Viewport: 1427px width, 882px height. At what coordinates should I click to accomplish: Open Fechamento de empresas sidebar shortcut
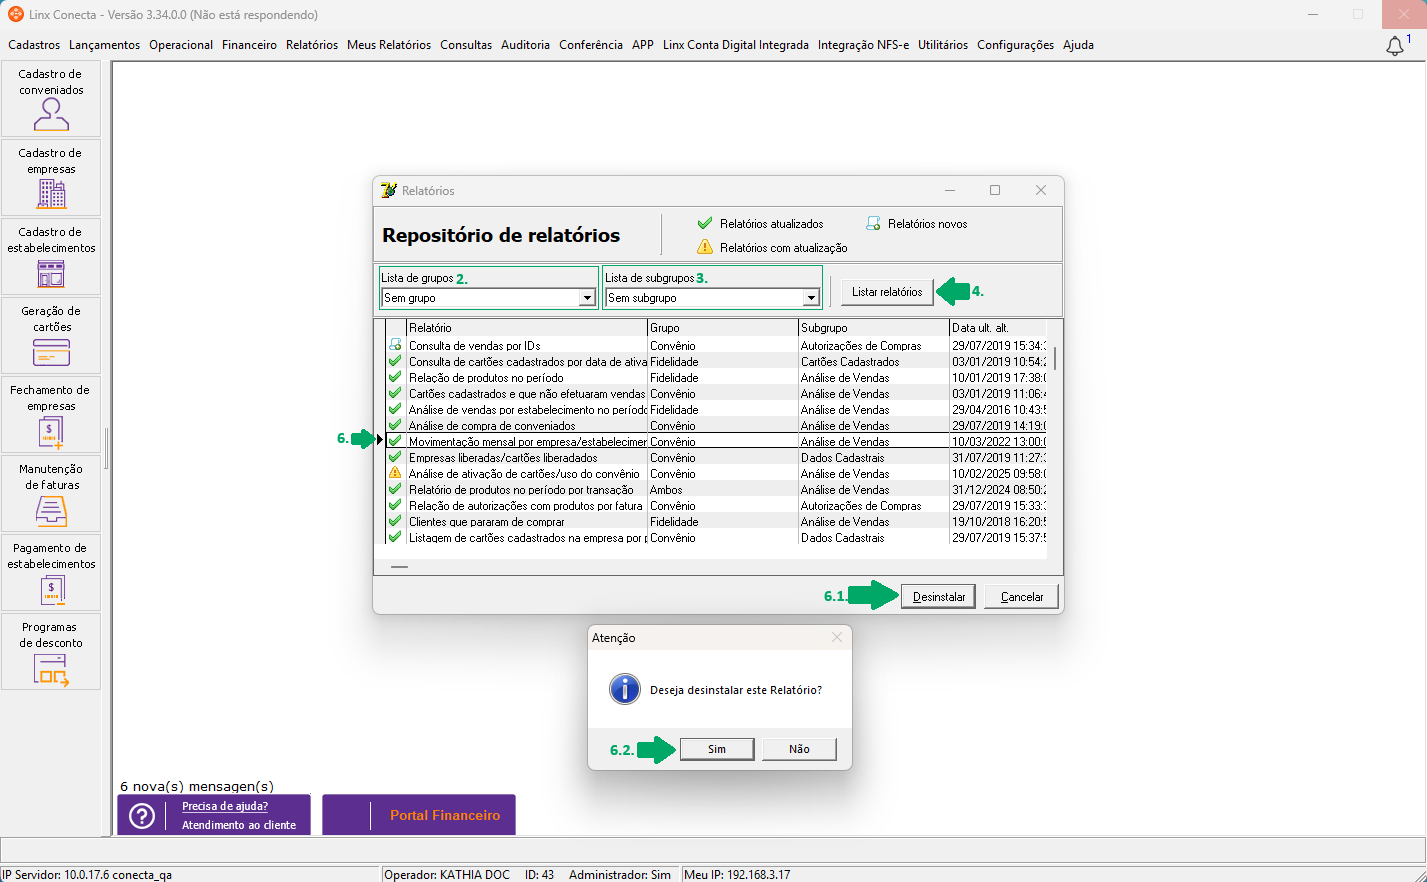click(51, 415)
